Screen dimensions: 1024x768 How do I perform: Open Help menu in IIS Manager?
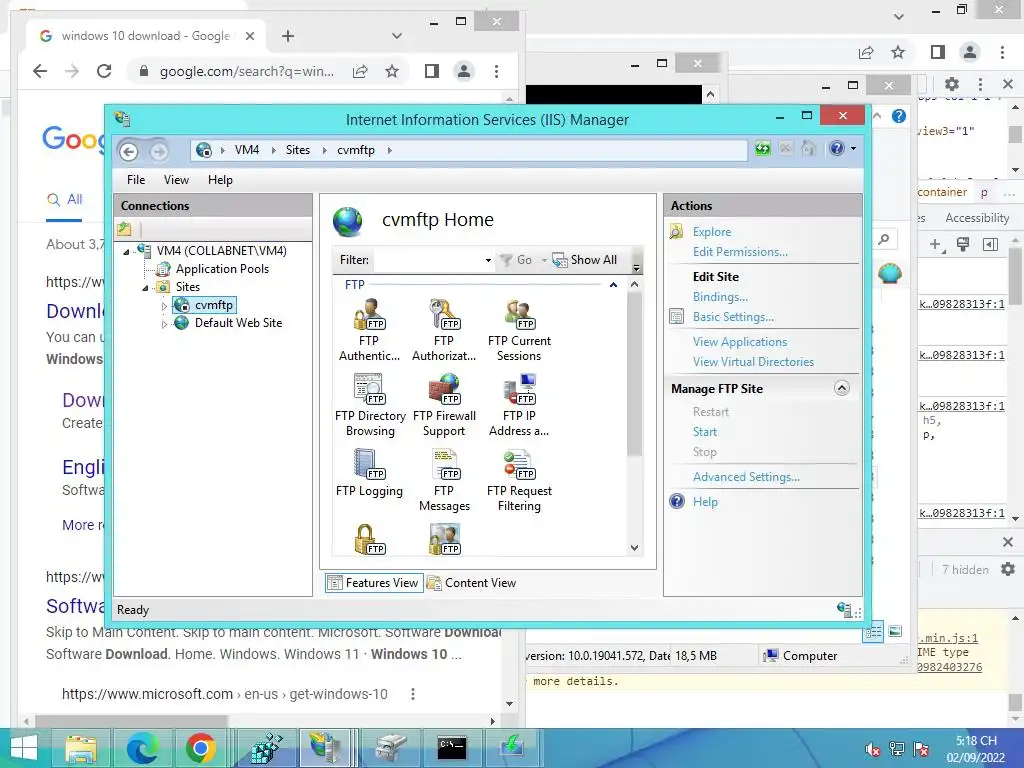point(220,180)
